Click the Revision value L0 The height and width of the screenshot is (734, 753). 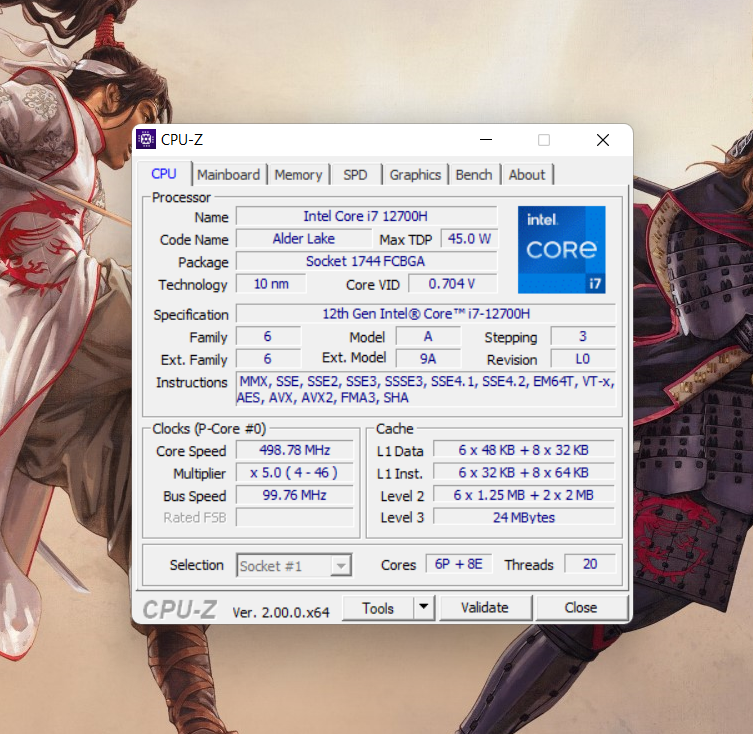(583, 359)
